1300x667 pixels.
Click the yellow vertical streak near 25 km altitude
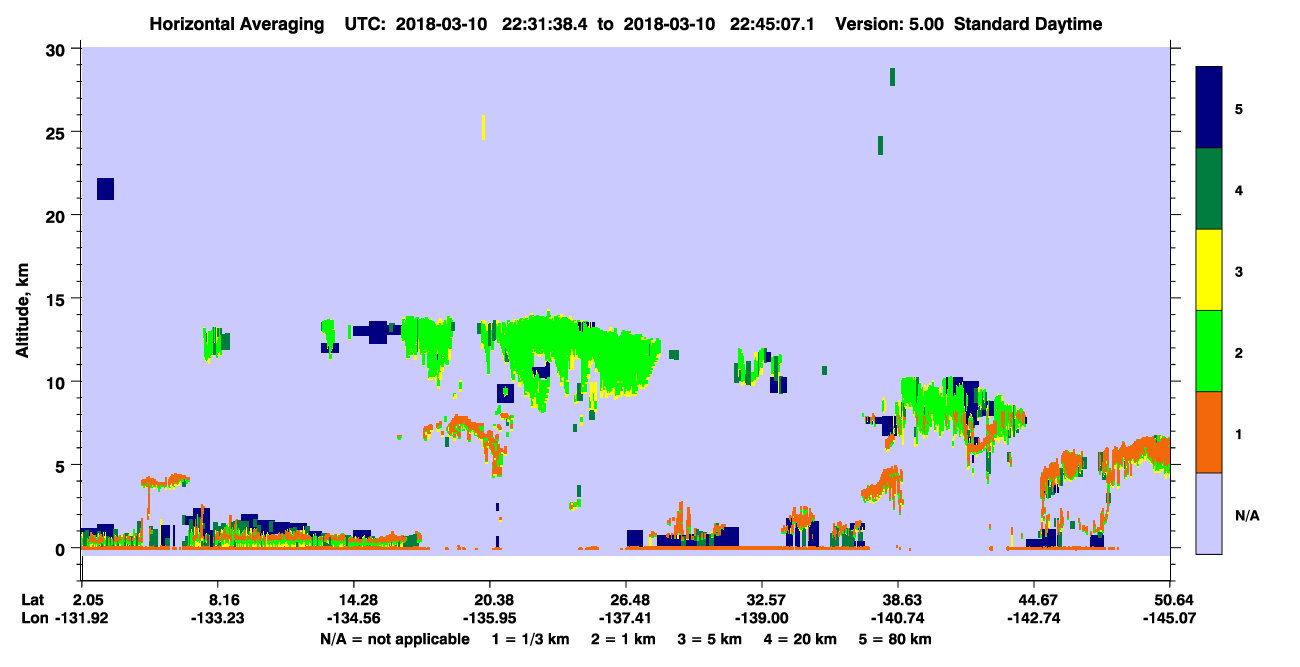[x=484, y=127]
